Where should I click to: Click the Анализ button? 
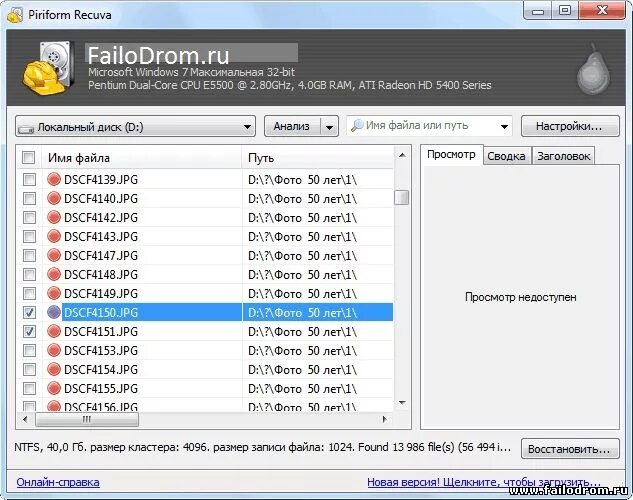coord(292,126)
